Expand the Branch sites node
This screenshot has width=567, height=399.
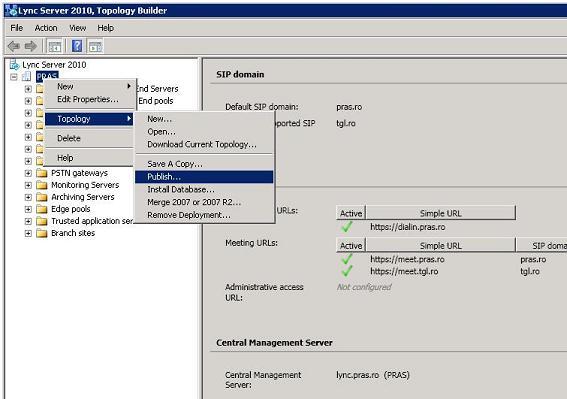tap(28, 233)
